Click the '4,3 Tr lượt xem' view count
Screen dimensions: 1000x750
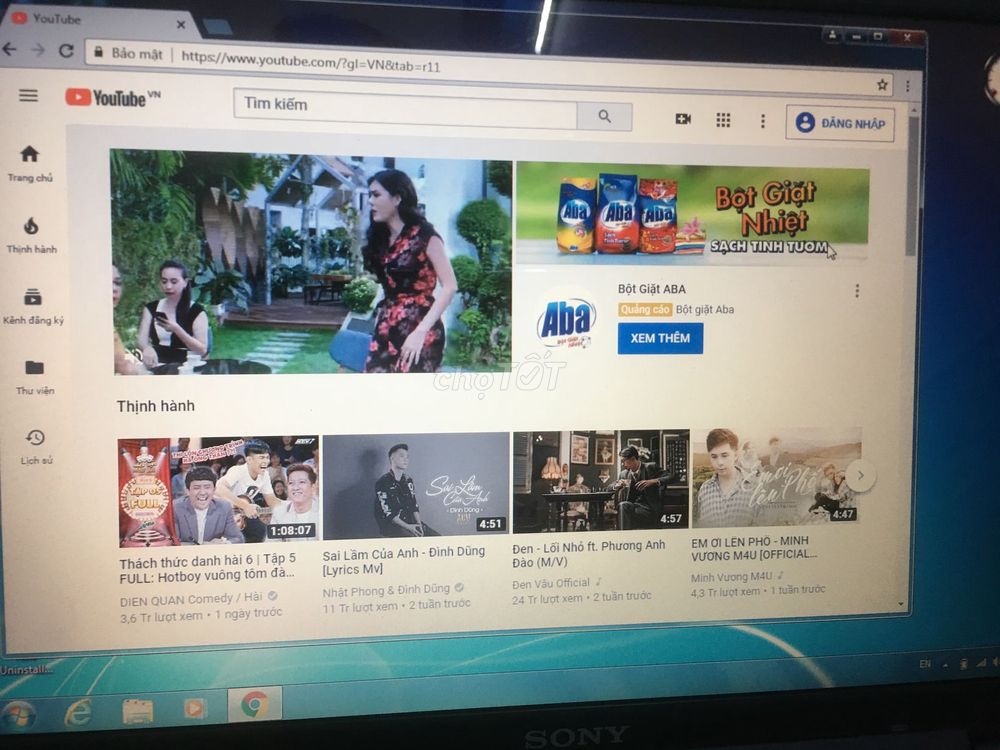(x=728, y=592)
